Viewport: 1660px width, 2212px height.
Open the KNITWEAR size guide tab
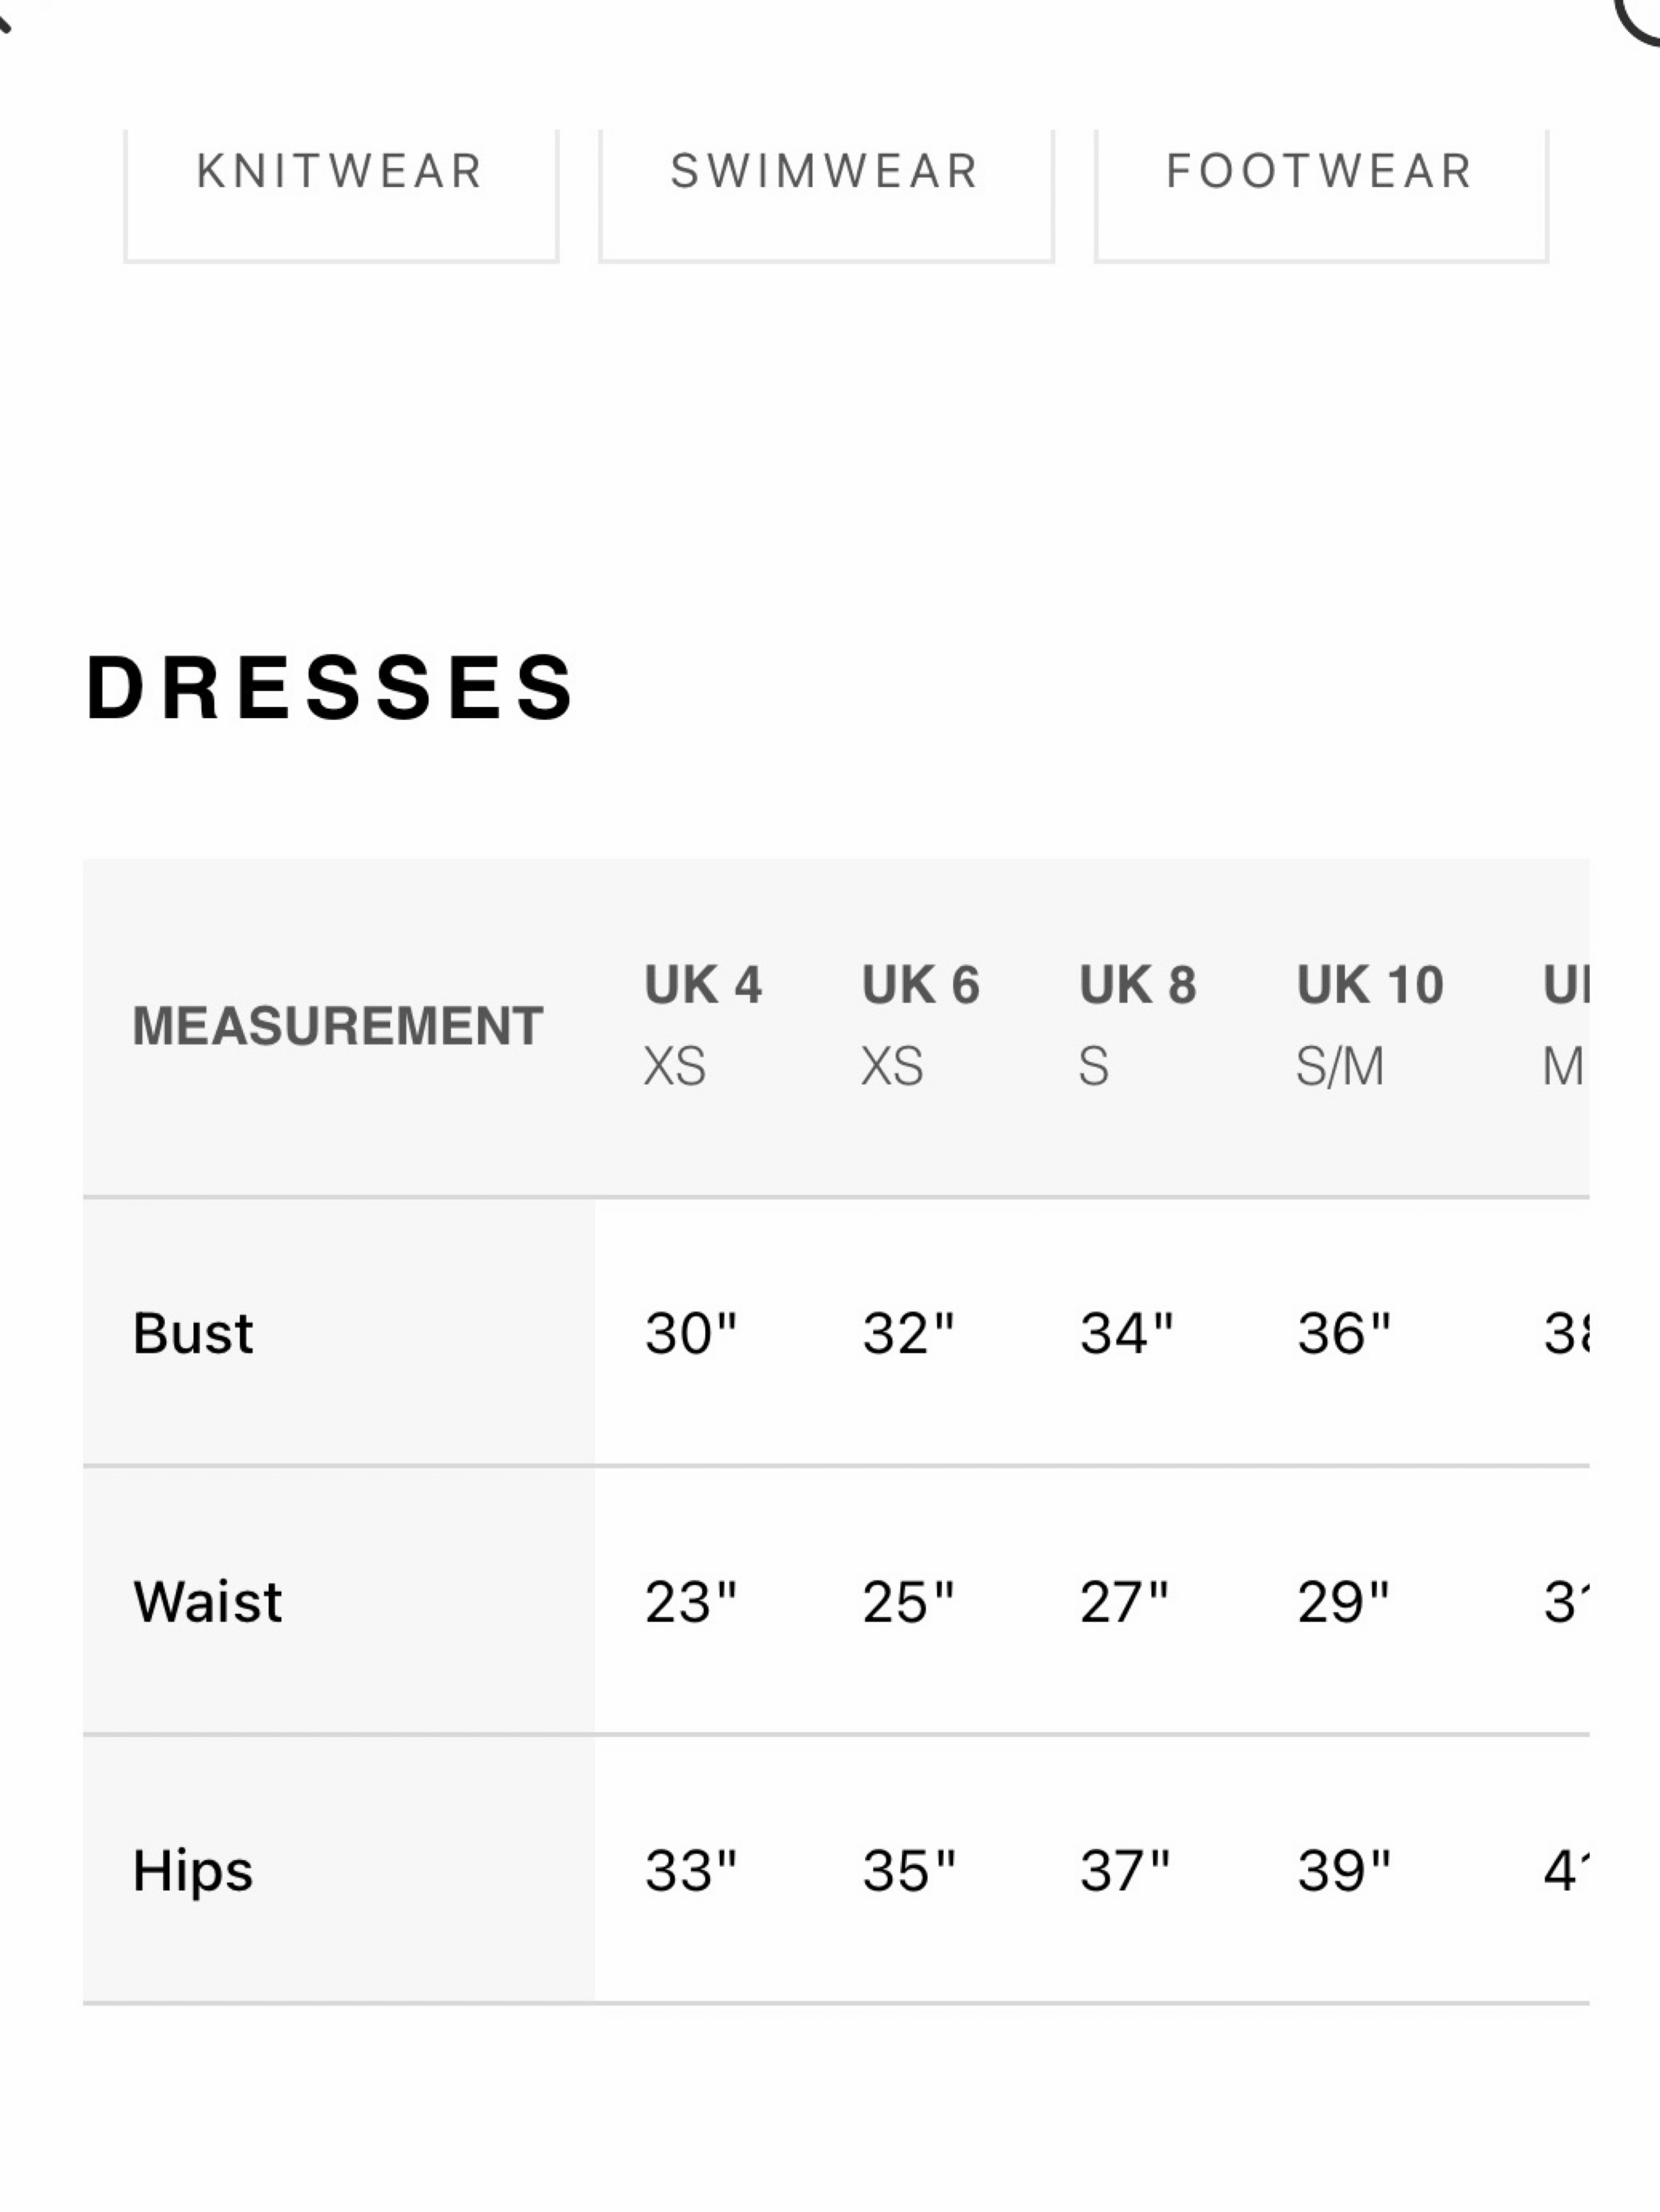(x=341, y=194)
